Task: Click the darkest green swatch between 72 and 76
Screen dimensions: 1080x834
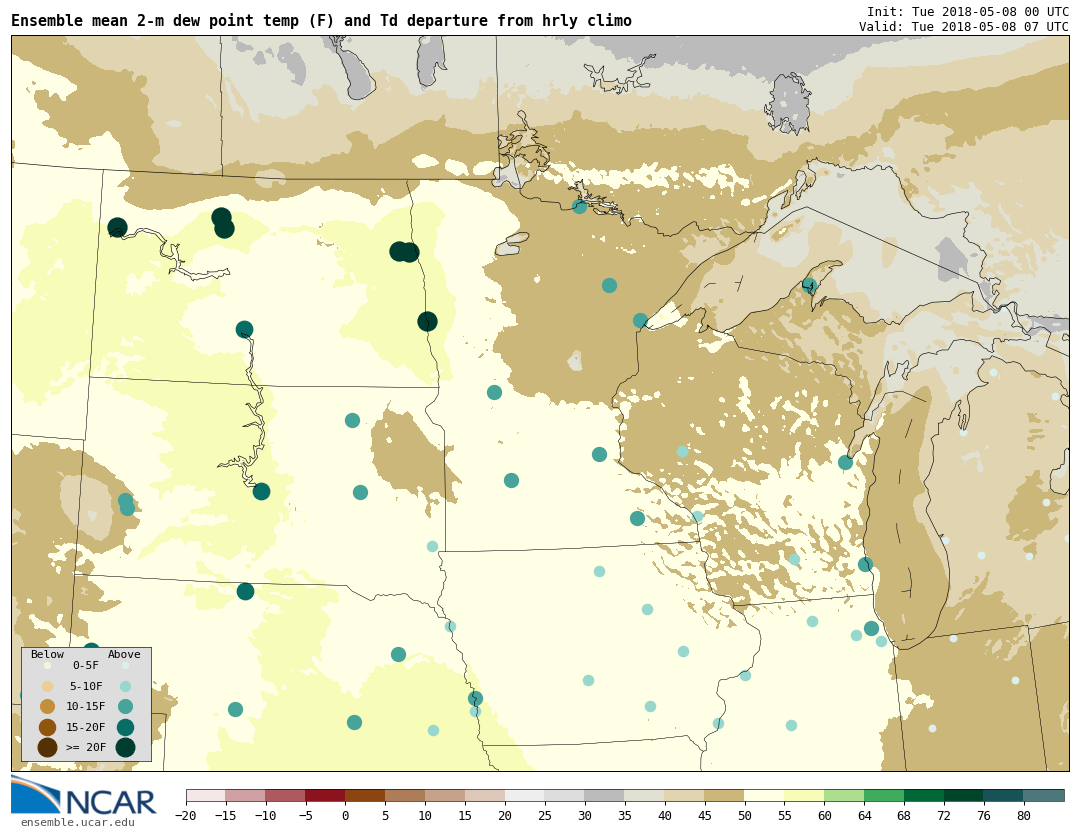Action: tap(965, 796)
